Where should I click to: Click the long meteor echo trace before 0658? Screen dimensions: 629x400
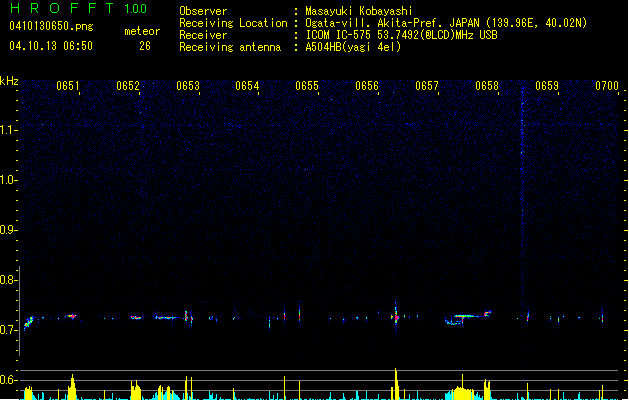(x=468, y=317)
